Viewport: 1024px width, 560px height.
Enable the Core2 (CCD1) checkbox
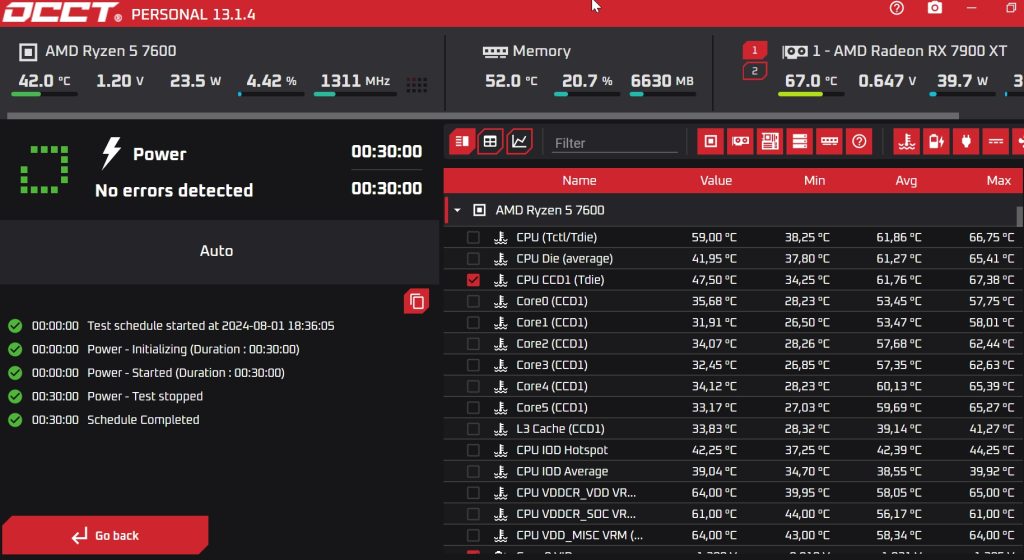pos(473,344)
